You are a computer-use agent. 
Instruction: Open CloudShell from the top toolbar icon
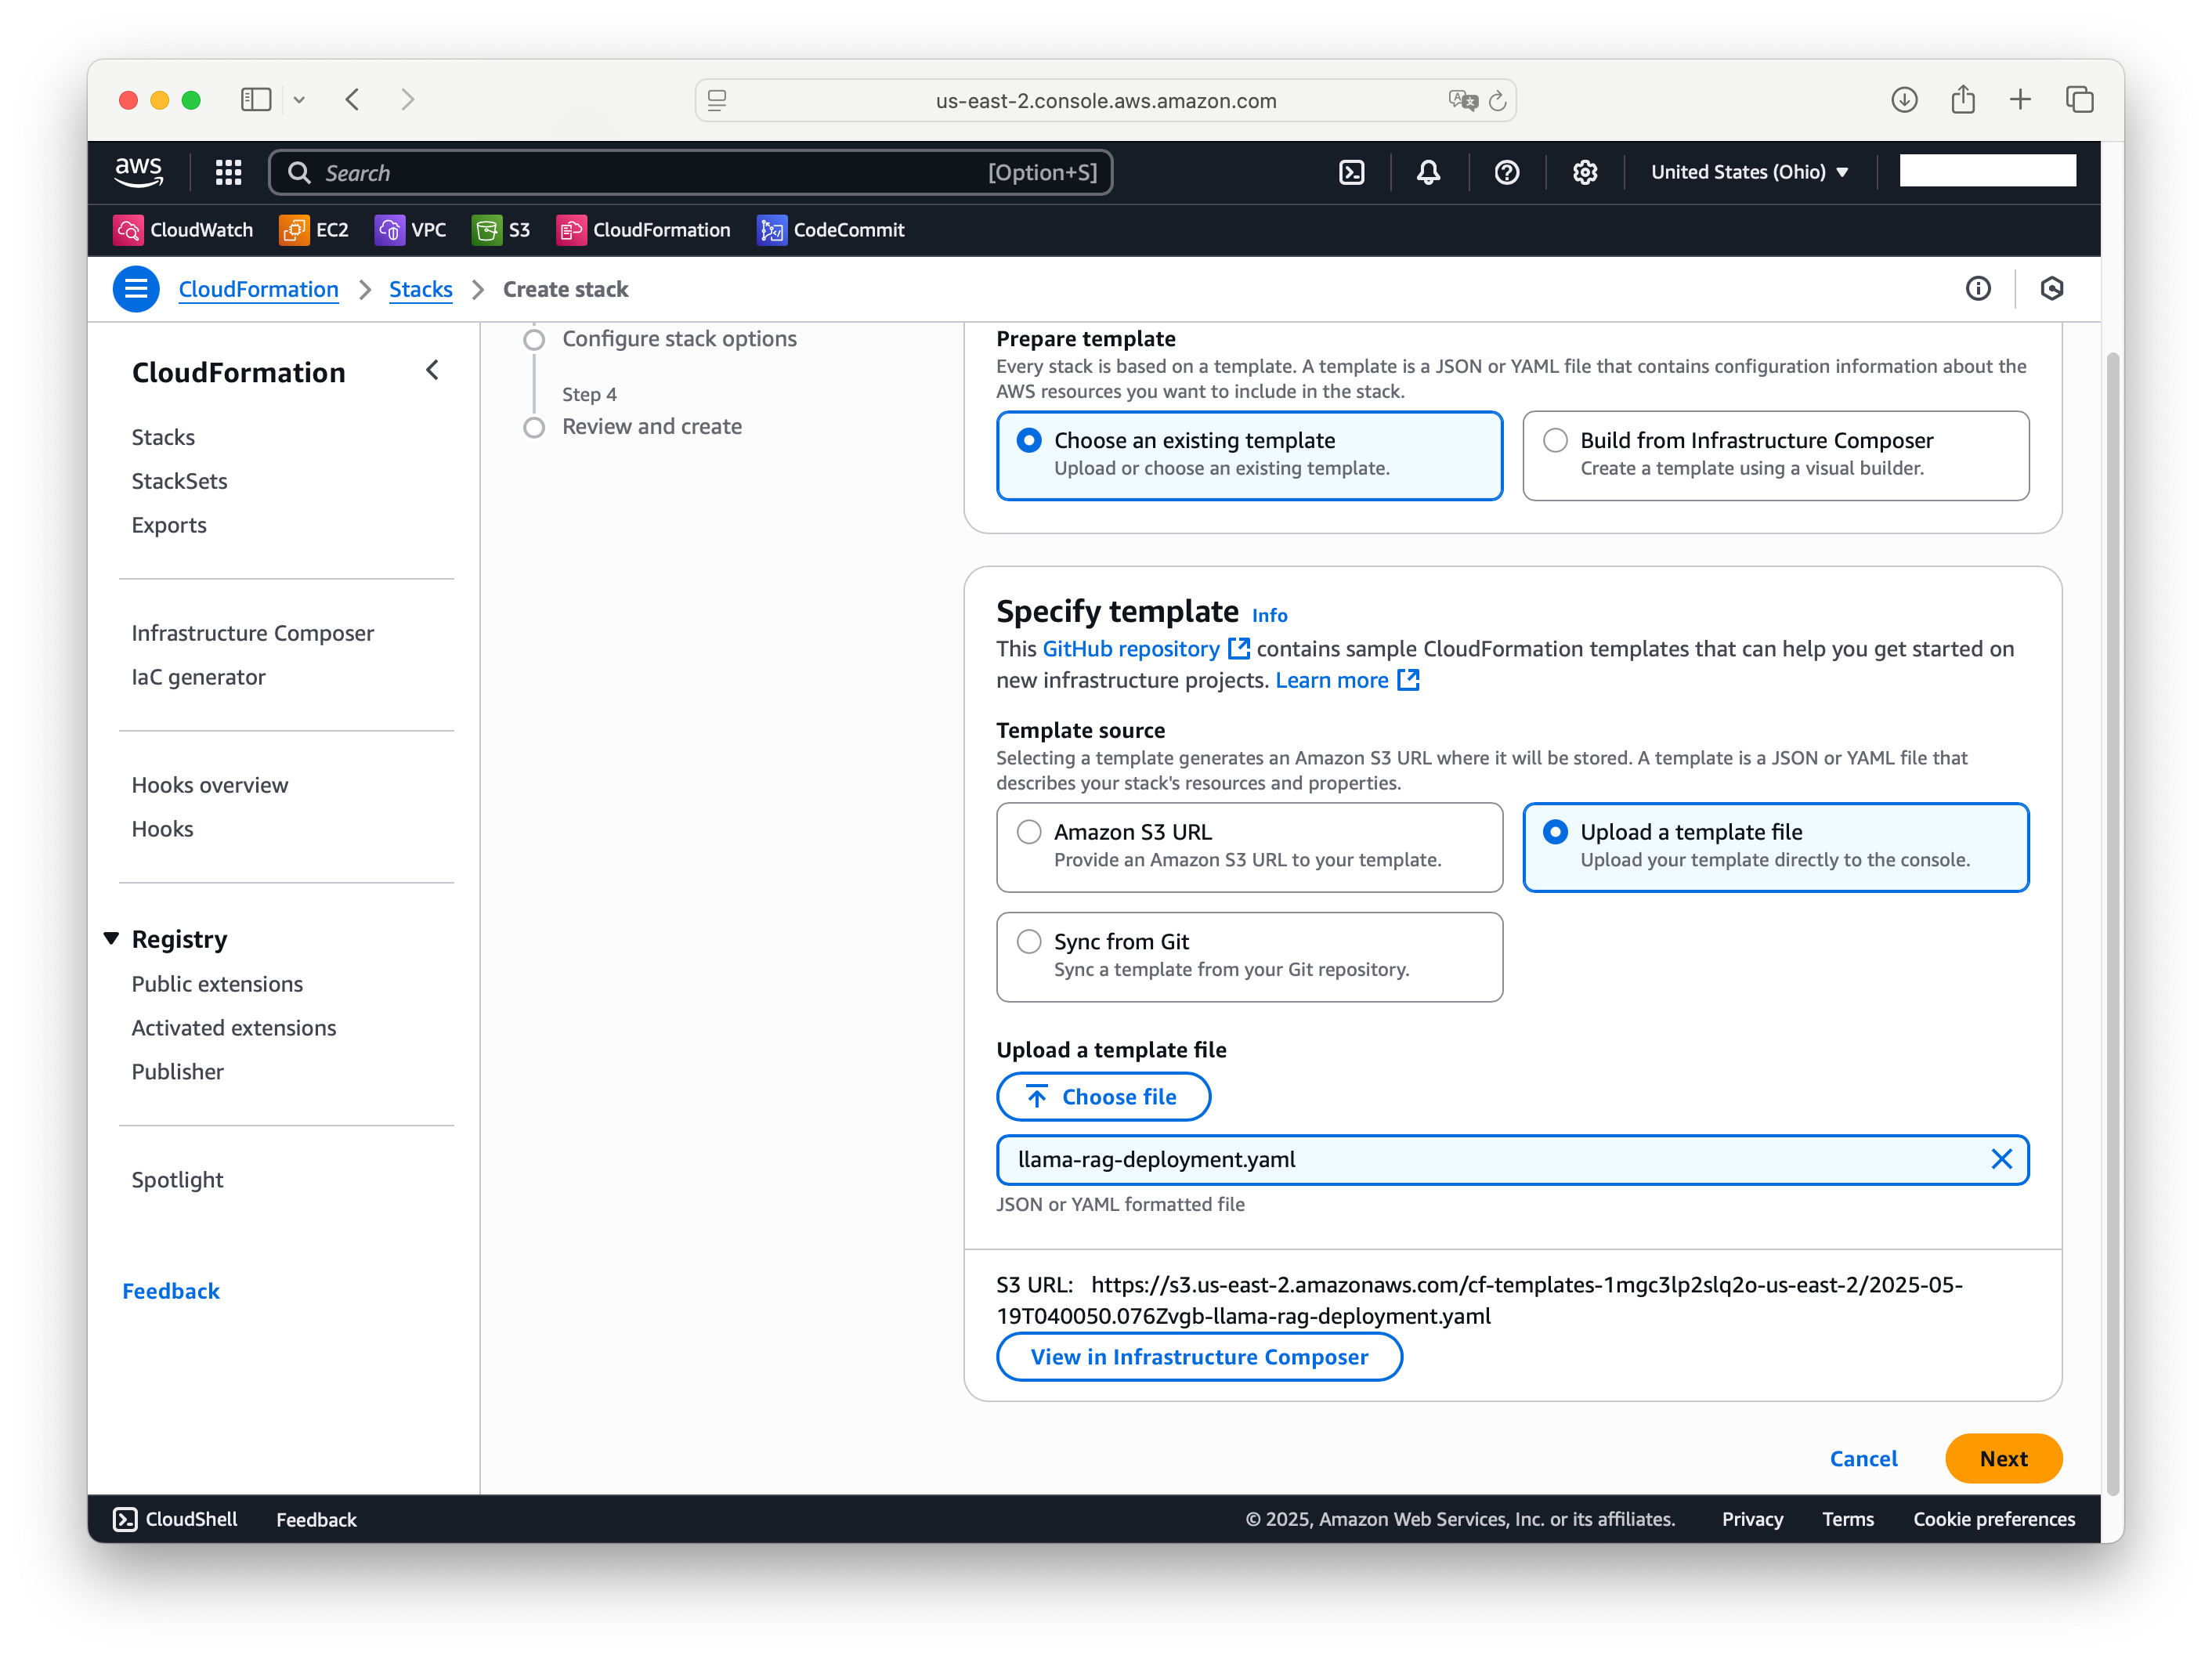[x=1351, y=172]
